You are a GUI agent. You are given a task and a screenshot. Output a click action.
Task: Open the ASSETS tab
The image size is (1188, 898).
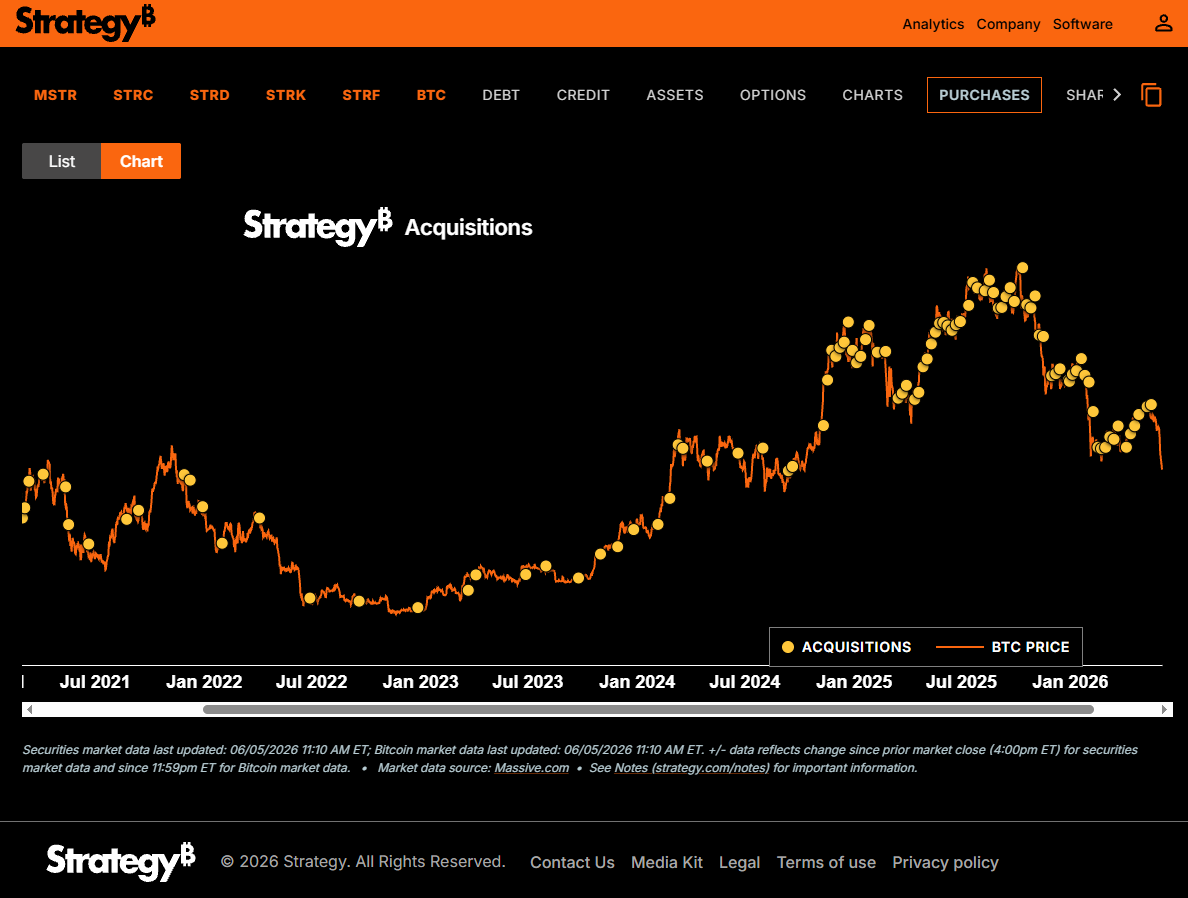pos(674,95)
